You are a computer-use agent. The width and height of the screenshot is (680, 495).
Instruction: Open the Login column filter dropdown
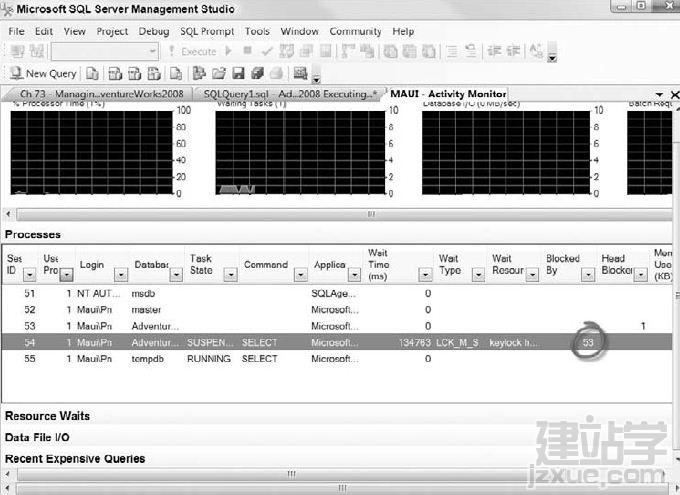(x=121, y=275)
